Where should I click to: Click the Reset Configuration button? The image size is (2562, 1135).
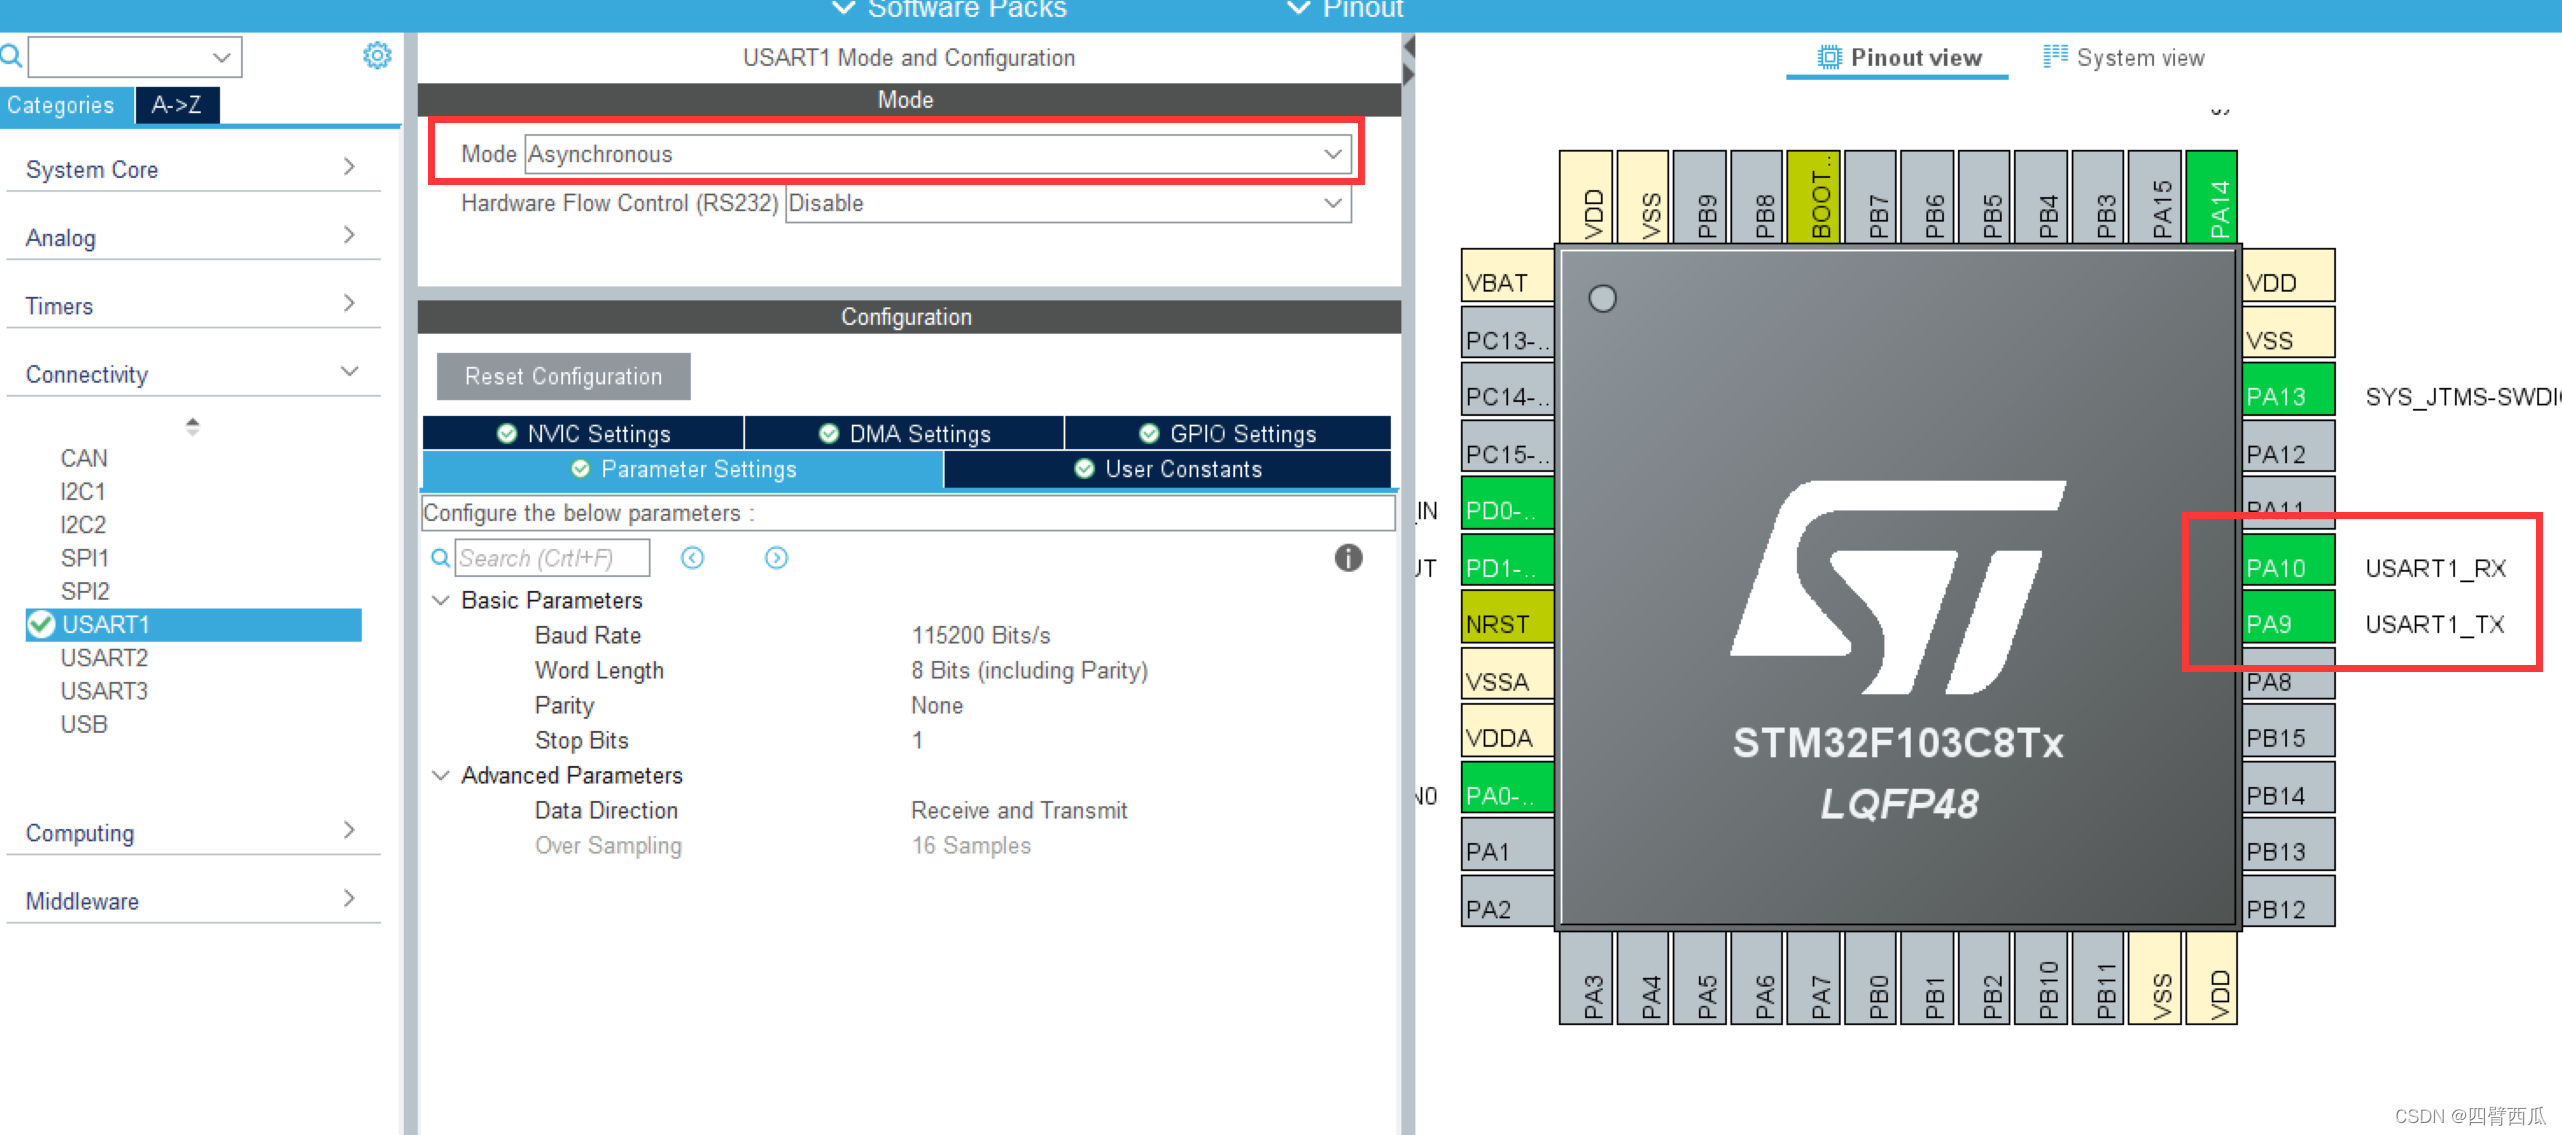pos(563,376)
